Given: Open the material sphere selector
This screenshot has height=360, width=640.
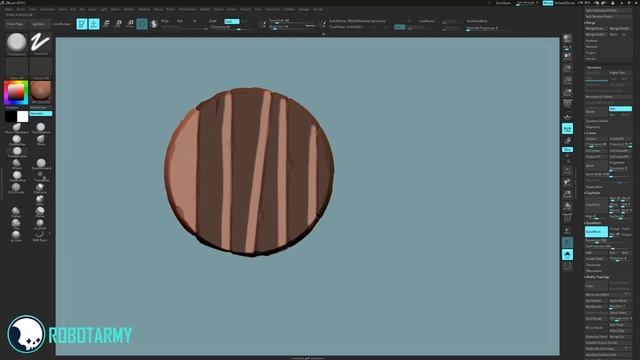Looking at the screenshot, I should pyautogui.click(x=40, y=91).
